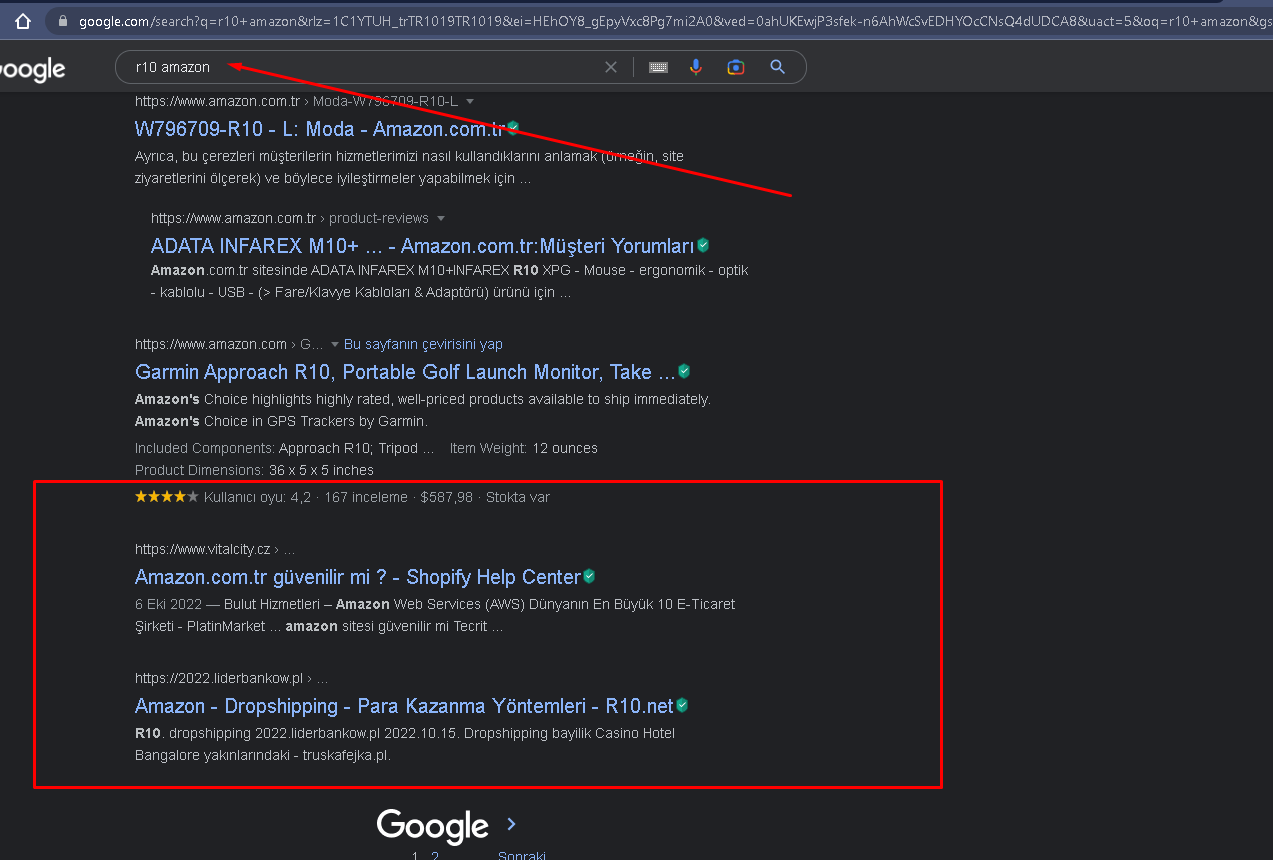Expand the arrow after product-reviews URL

[x=441, y=218]
